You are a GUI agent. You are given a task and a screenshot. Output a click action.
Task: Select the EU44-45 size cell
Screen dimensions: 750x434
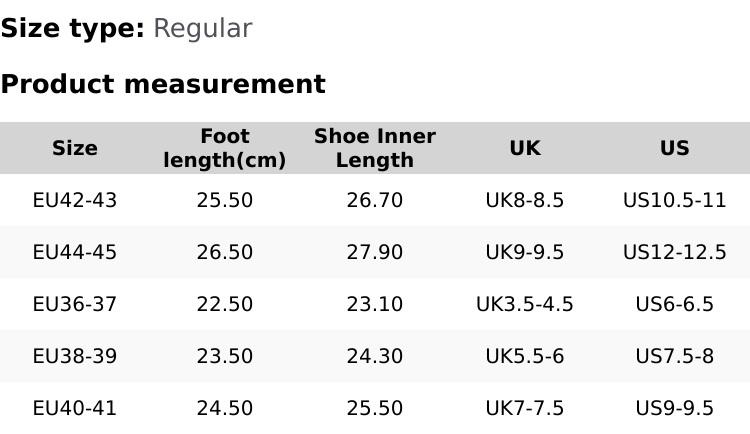[75, 252]
